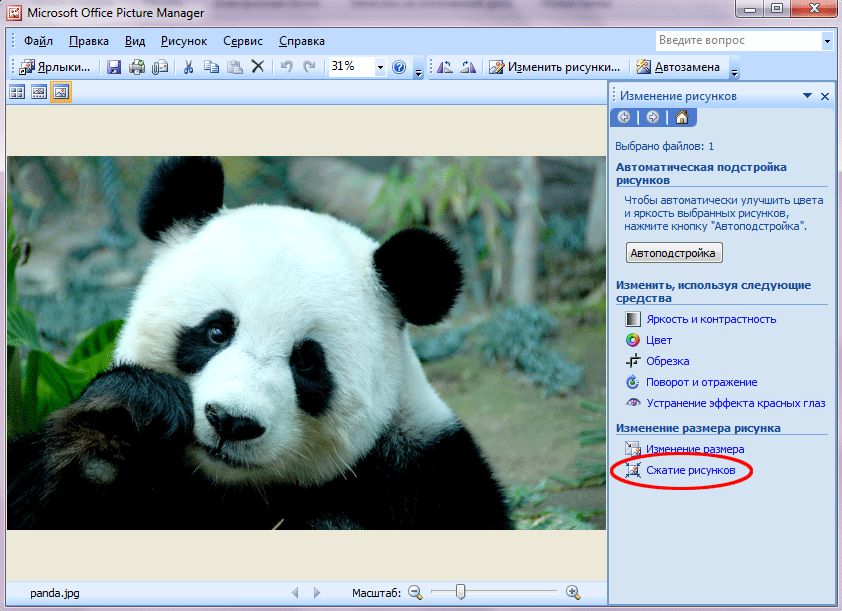Viewport: 842px width, 611px height.
Task: Click the Cut (scissors) toolbar icon
Action: coord(187,67)
